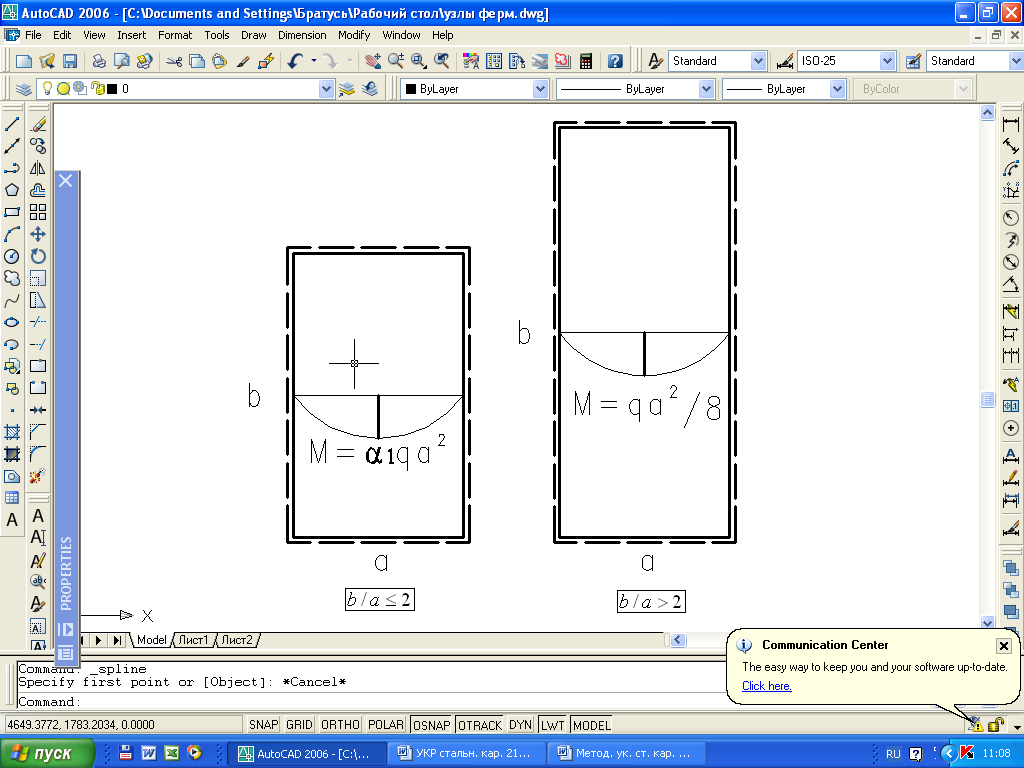Image resolution: width=1024 pixels, height=768 pixels.
Task: Switch to the Лист1 layout tab
Action: click(193, 640)
